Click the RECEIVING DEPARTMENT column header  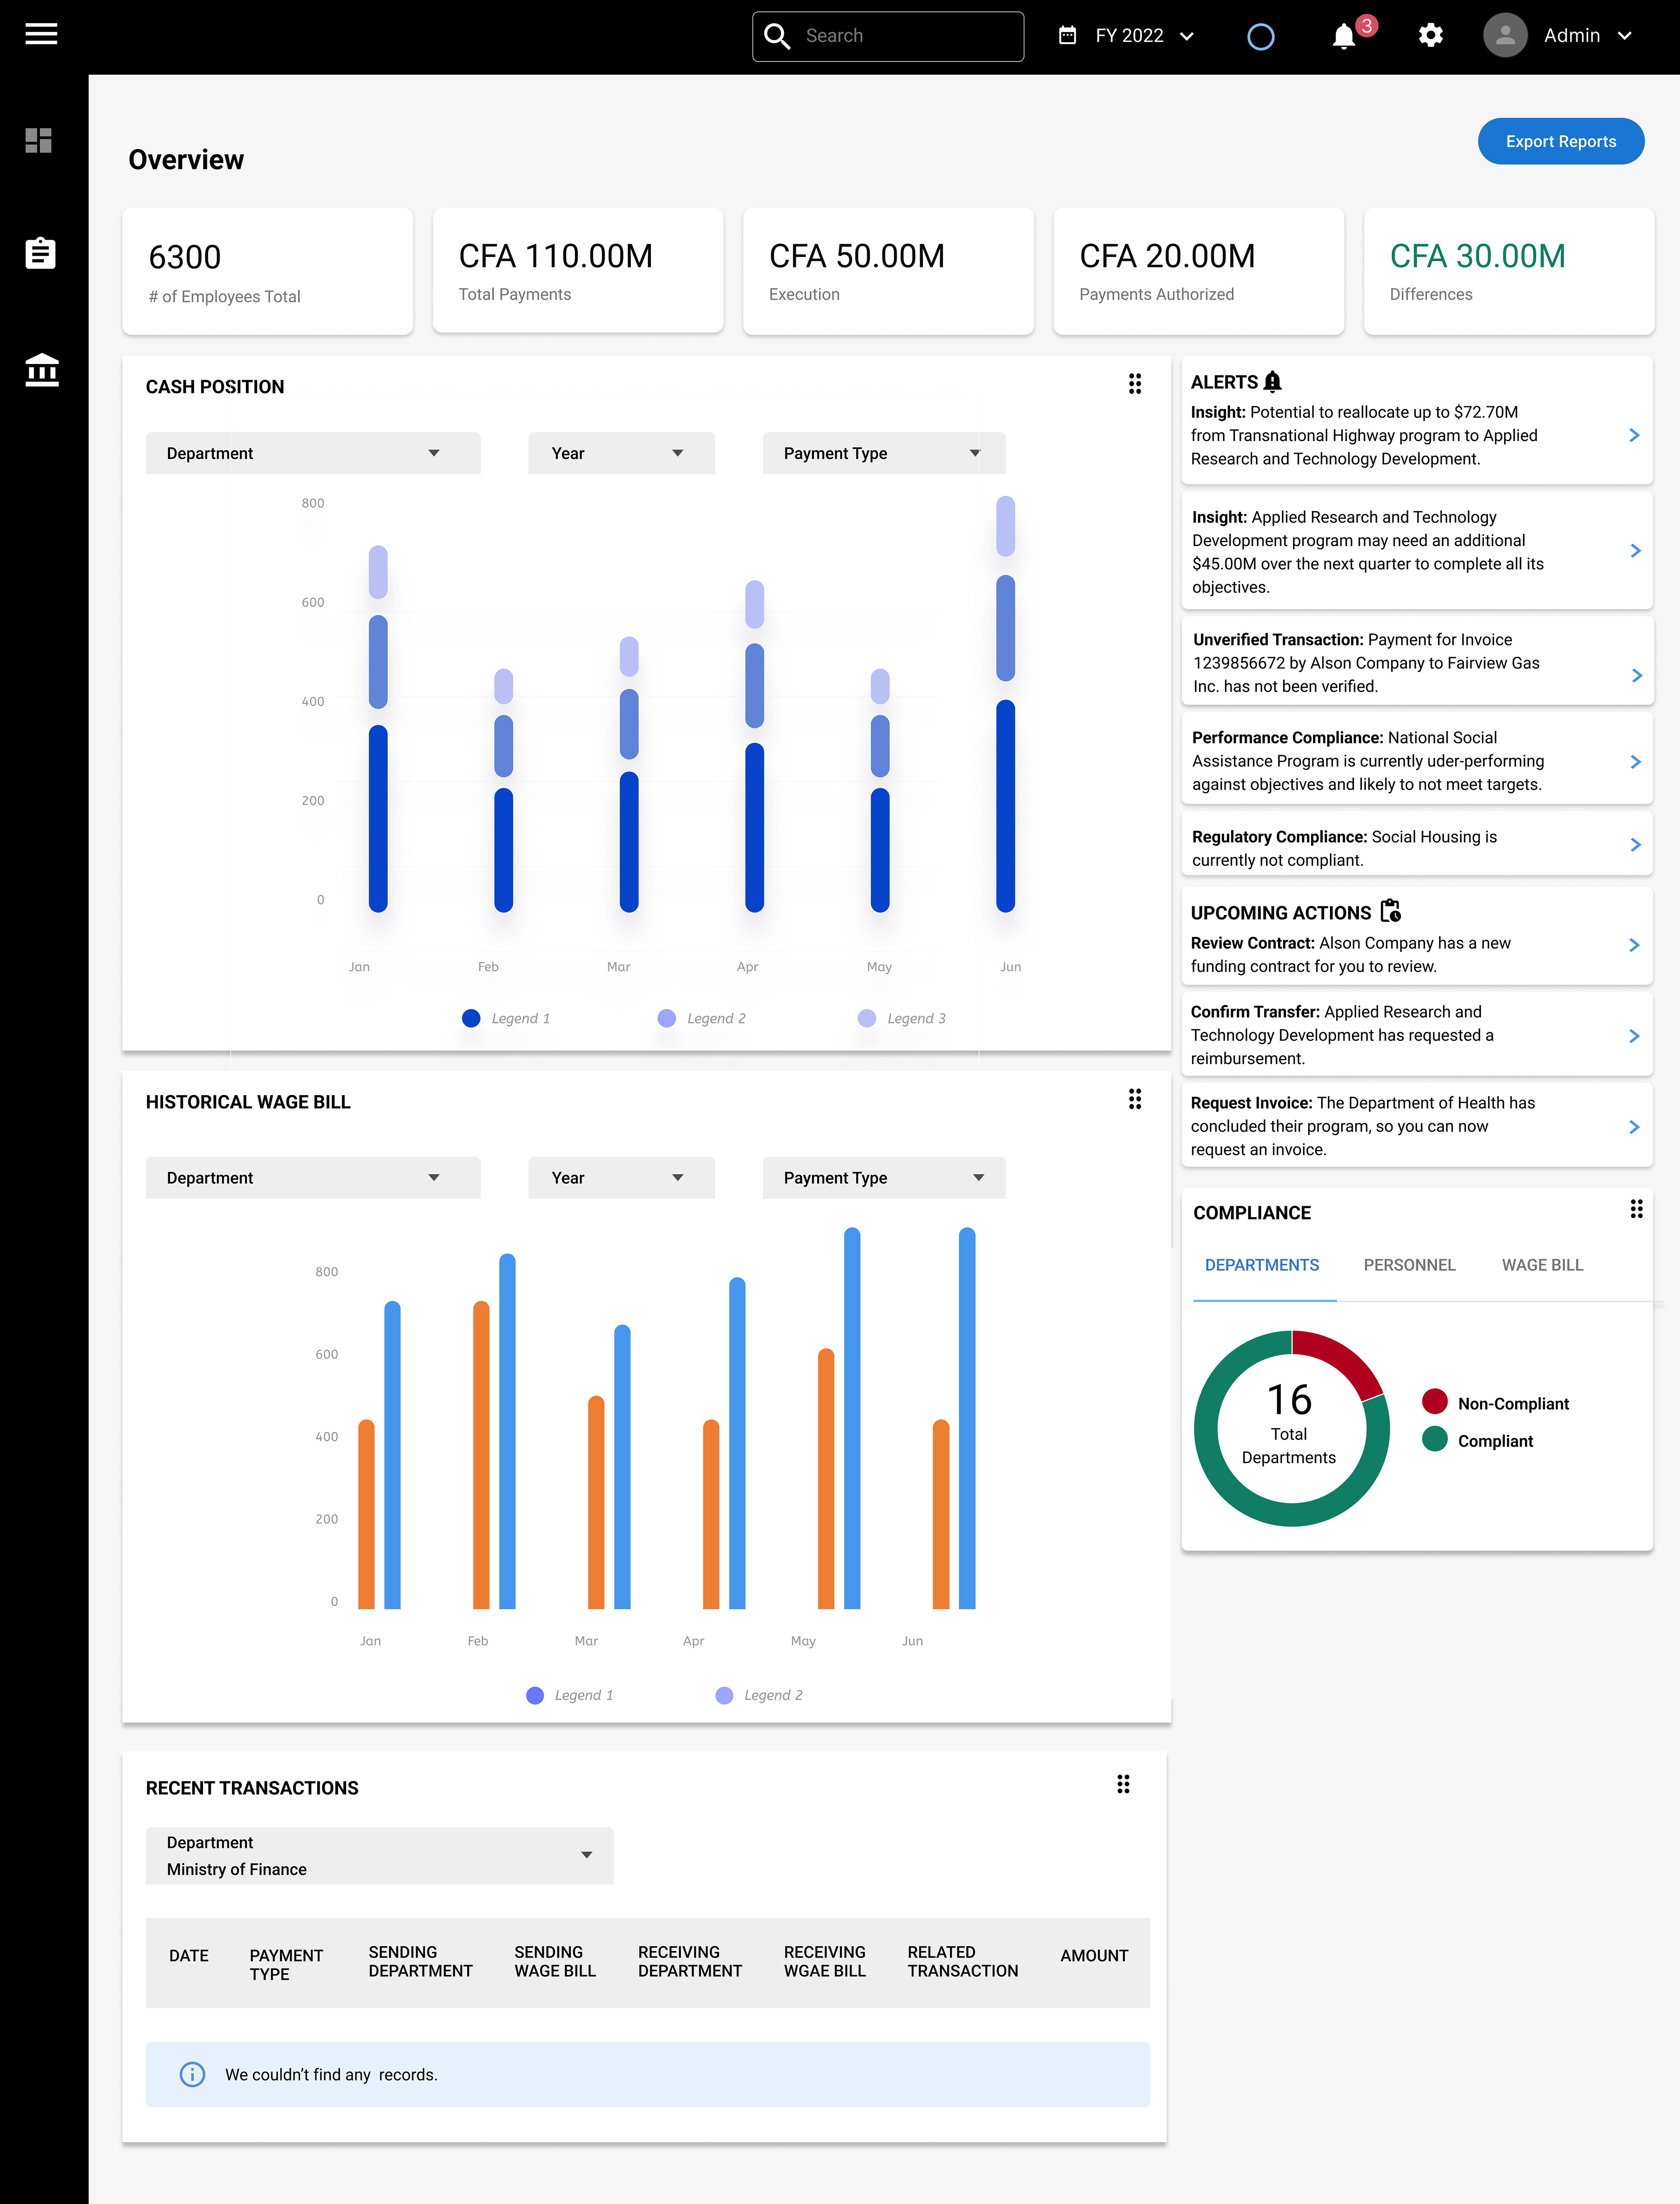pyautogui.click(x=690, y=1962)
